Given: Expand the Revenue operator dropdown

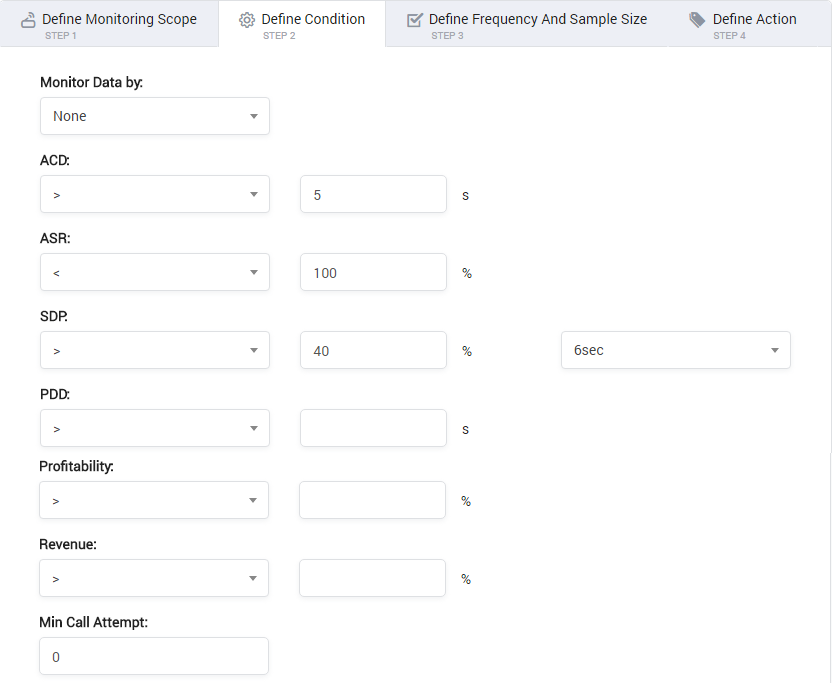Looking at the screenshot, I should click(154, 578).
